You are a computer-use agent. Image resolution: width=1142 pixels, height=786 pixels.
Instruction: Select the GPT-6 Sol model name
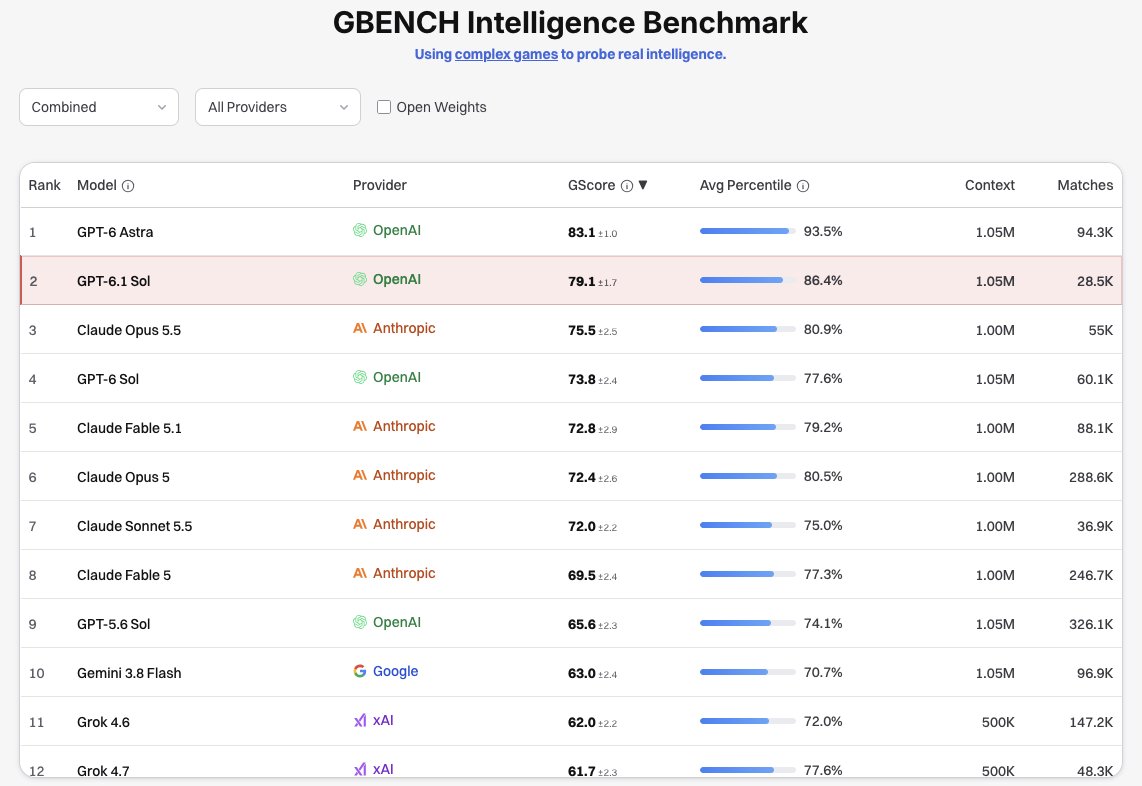(x=108, y=379)
